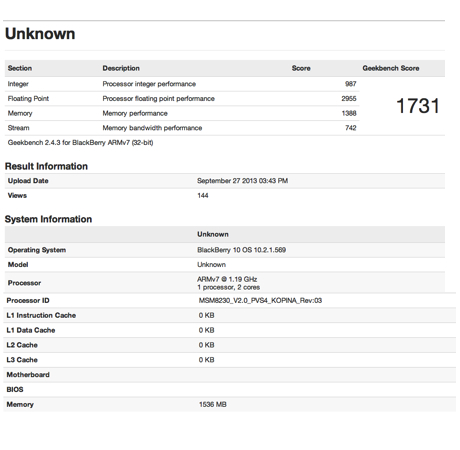This screenshot has height=450, width=460.
Task: Select the L1 Instruction Cache '0 KB' value
Action: click(206, 315)
